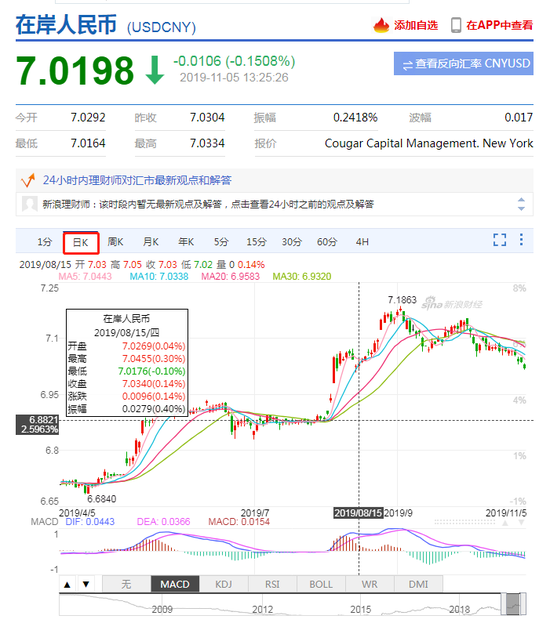Click the MACD: 0.0154 indicator value
The width and height of the screenshot is (550, 623).
tap(239, 522)
